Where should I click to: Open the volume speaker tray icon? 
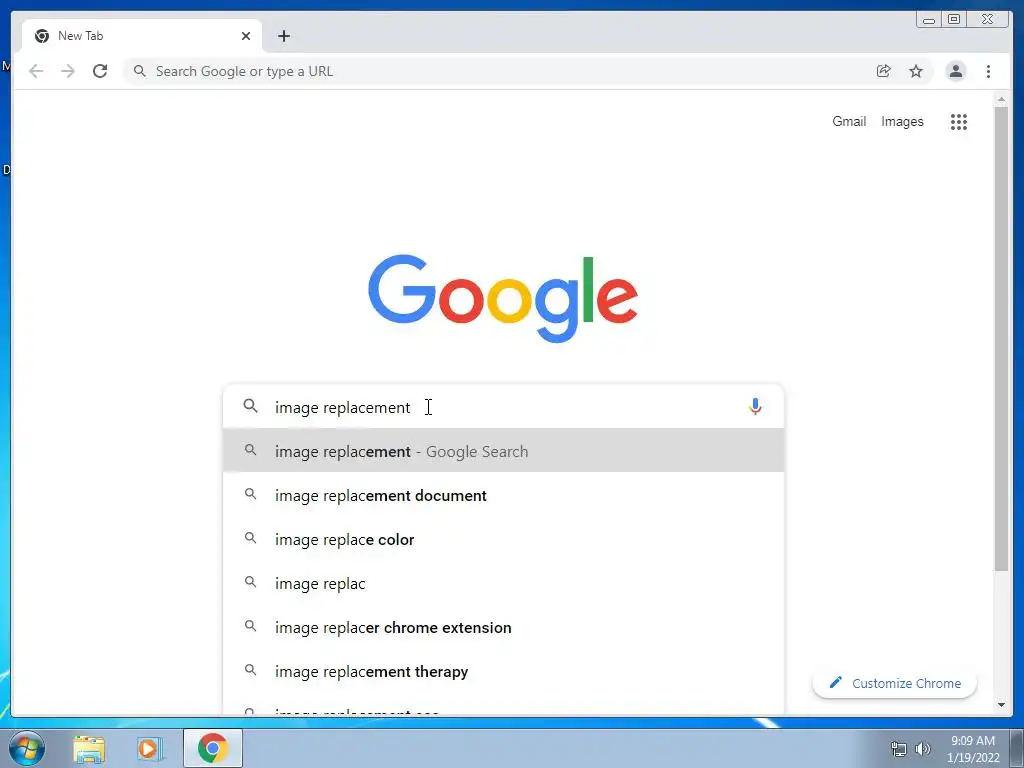pos(923,749)
